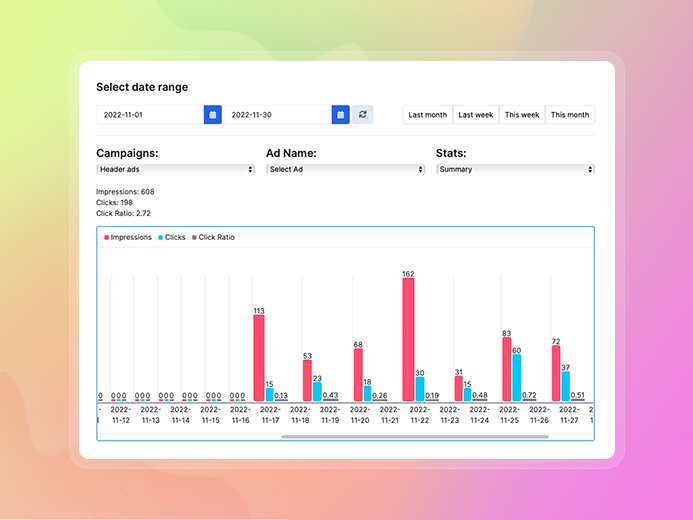Click the 2022-11-22 axis date label

(x=419, y=415)
